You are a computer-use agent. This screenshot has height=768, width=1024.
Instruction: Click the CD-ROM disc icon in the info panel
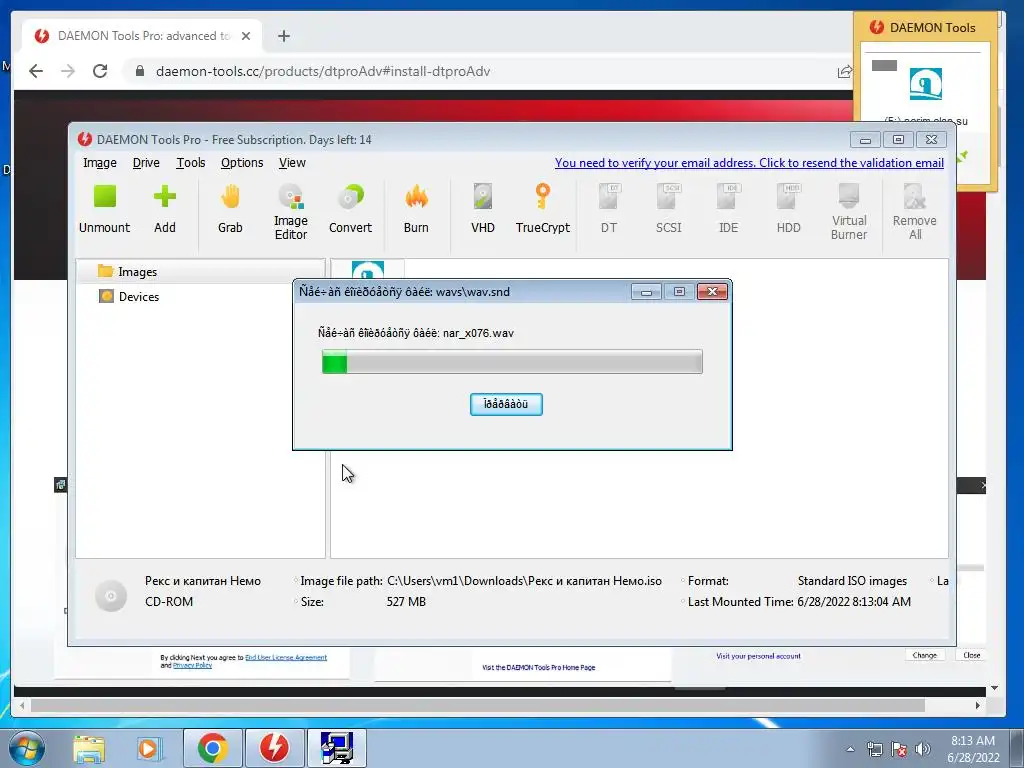(x=111, y=596)
